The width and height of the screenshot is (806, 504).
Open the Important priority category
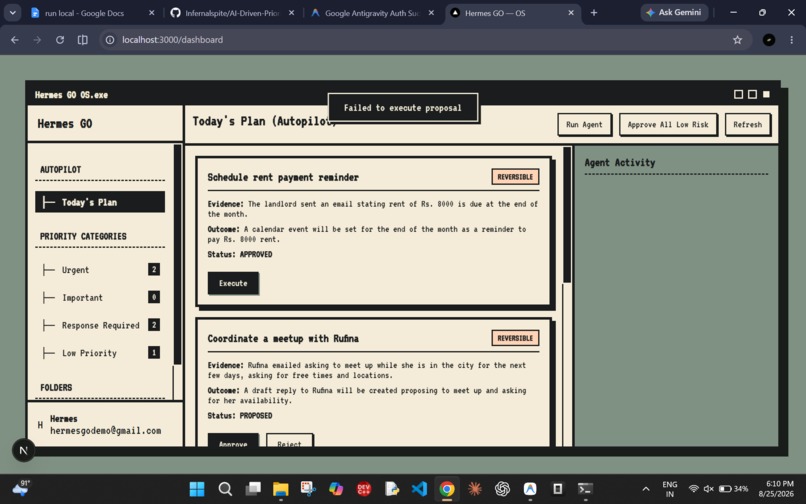pyautogui.click(x=100, y=297)
